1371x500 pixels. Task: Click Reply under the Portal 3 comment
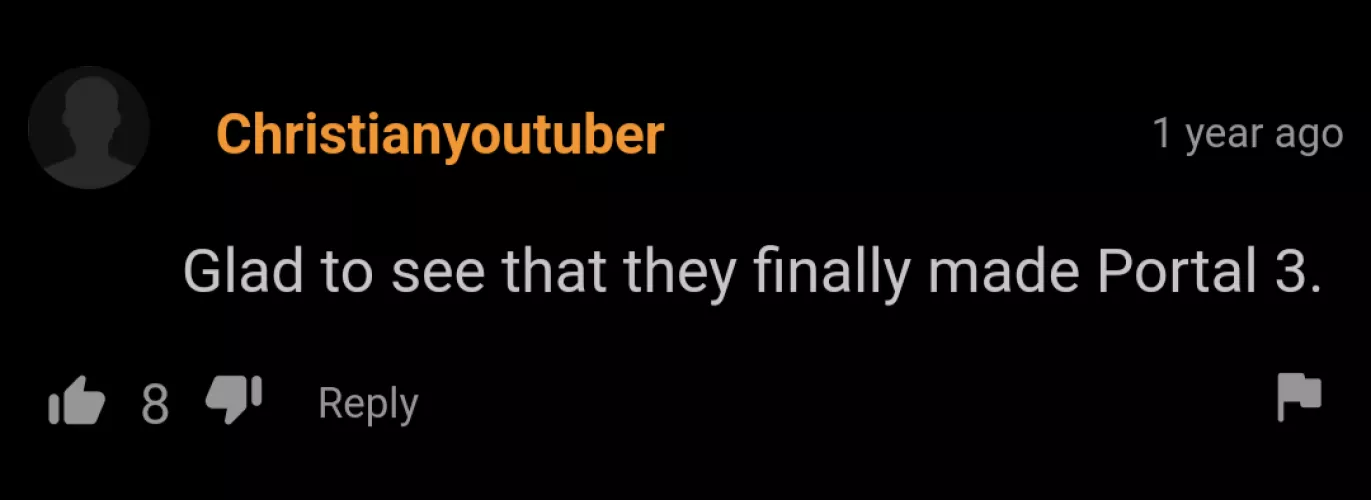368,405
